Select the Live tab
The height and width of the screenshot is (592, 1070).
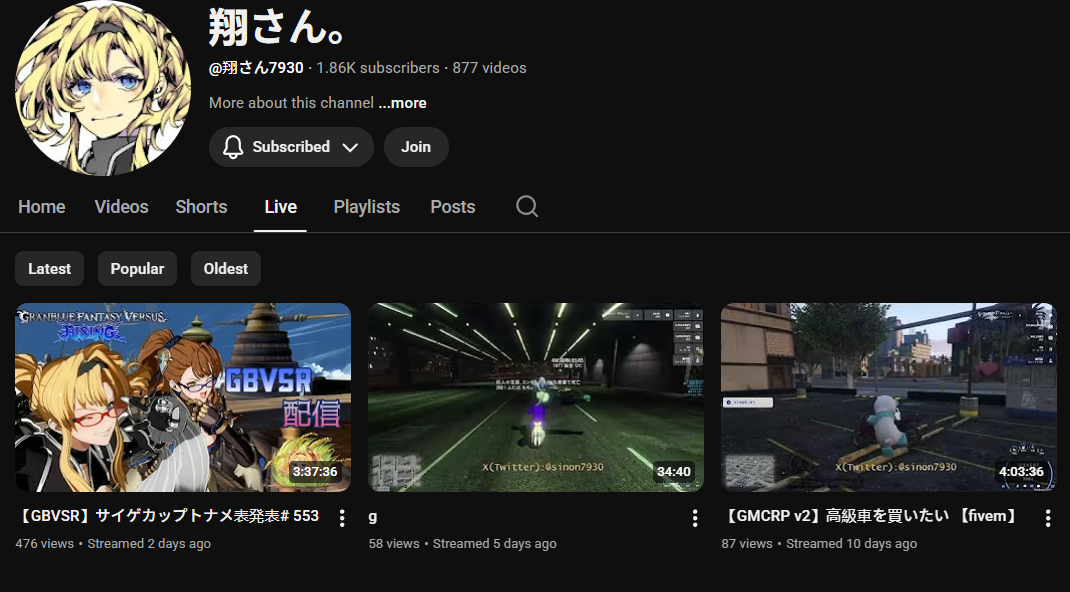click(x=280, y=207)
